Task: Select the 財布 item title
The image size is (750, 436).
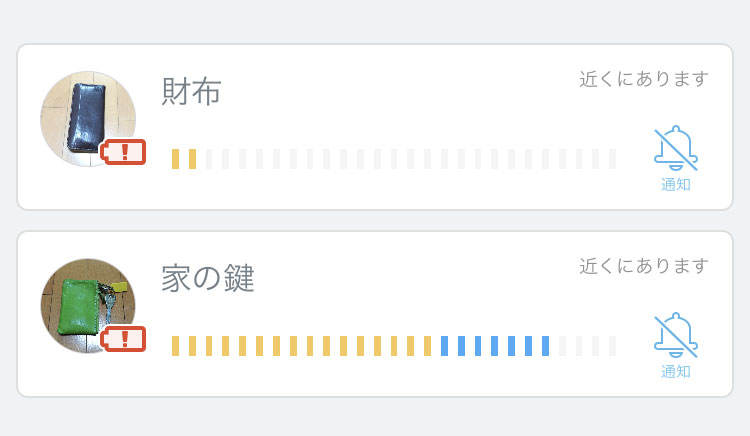Action: [x=191, y=91]
